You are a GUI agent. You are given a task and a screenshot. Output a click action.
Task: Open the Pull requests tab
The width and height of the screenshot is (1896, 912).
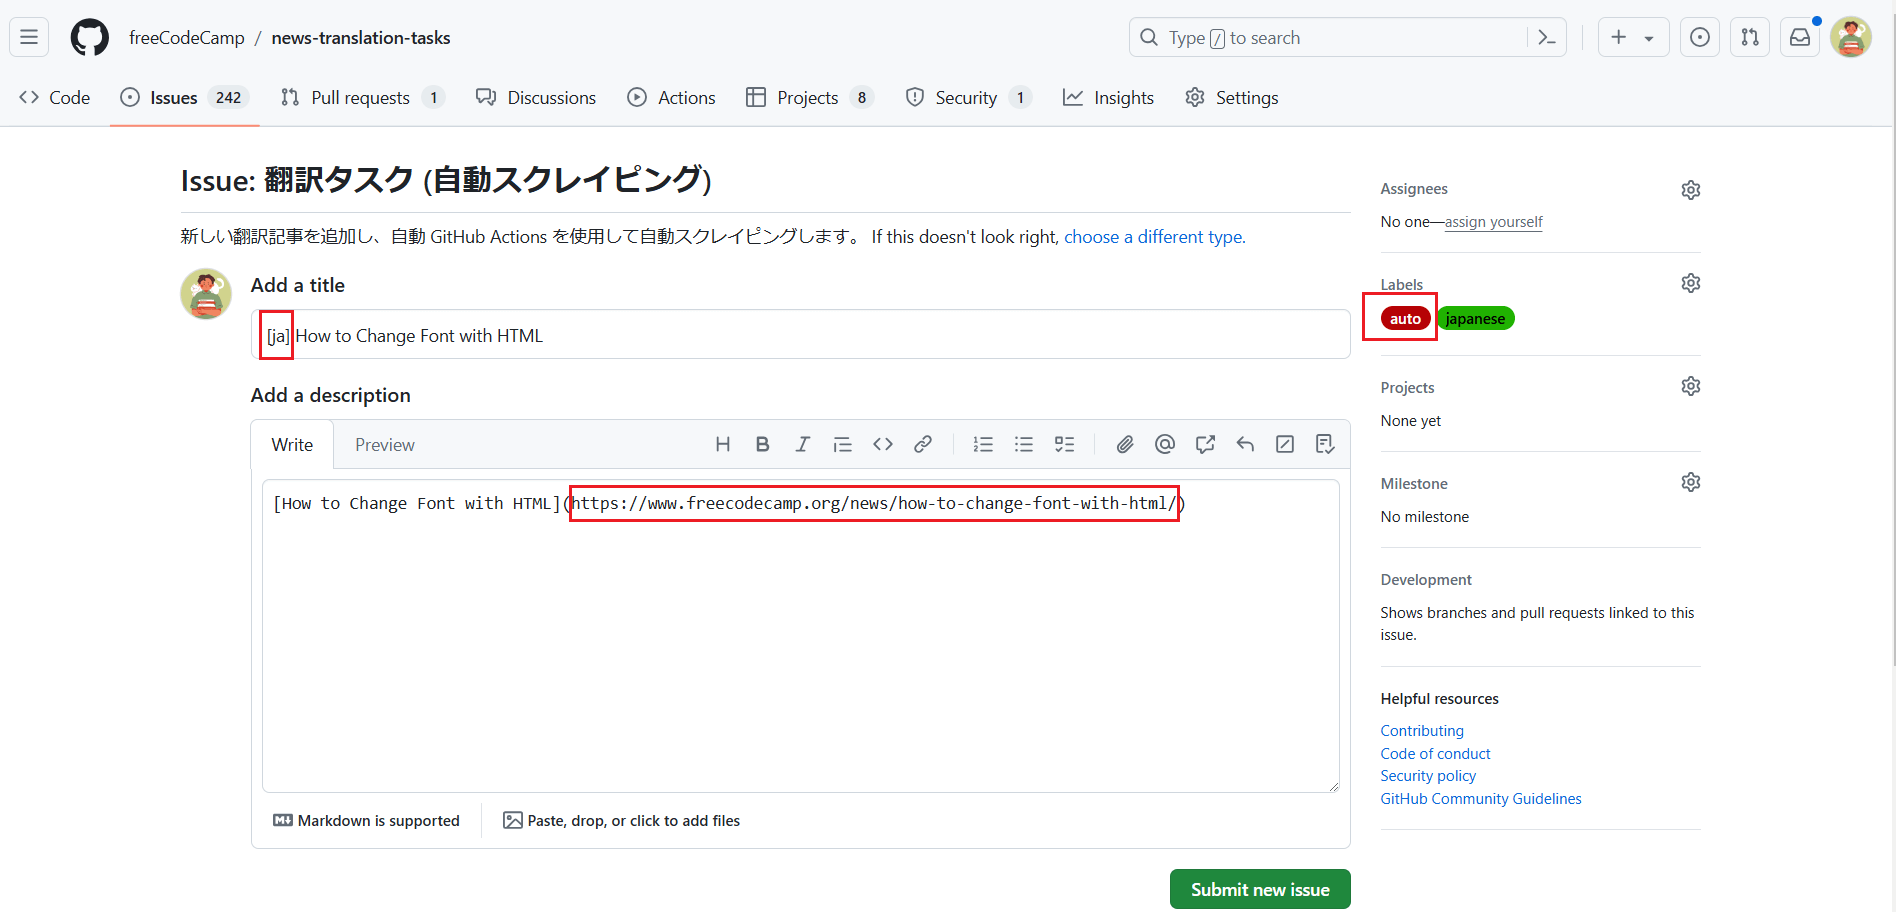click(x=362, y=97)
